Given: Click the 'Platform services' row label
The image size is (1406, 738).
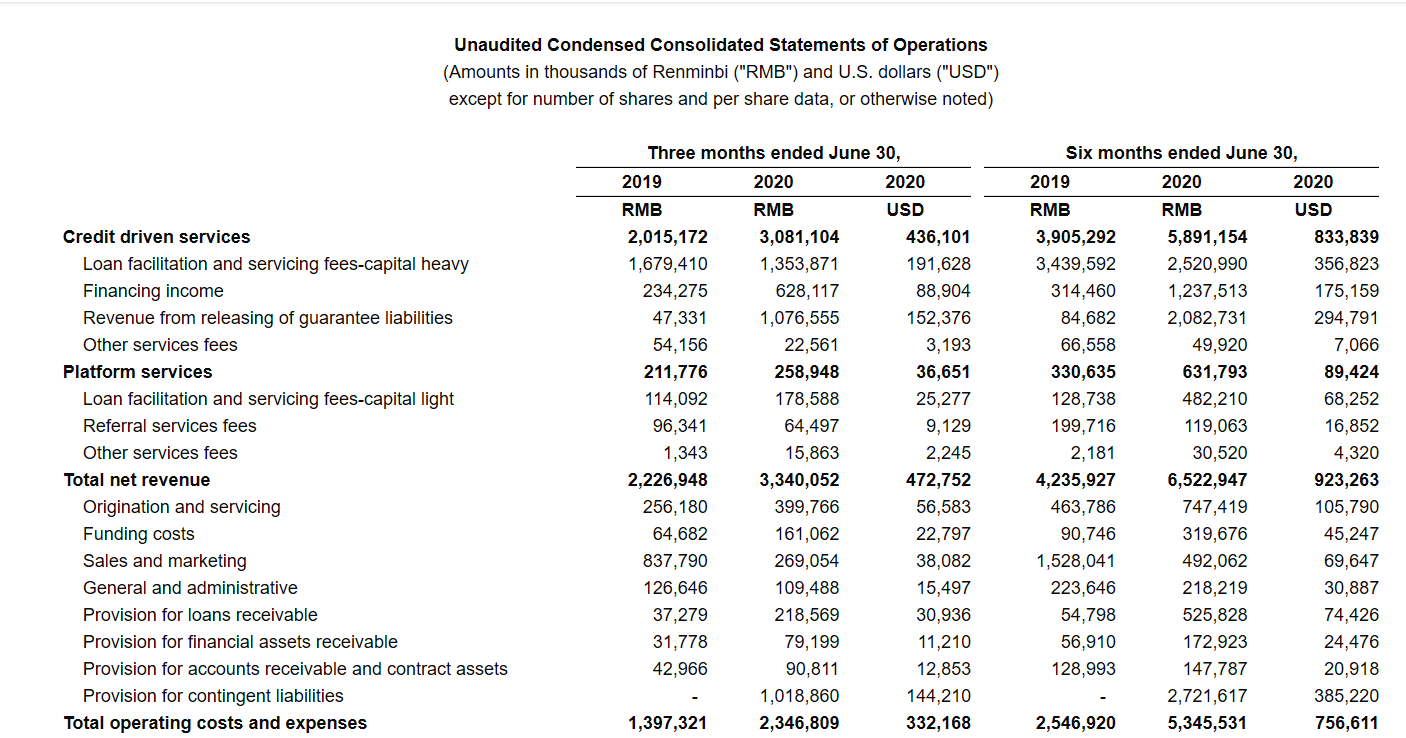Looking at the screenshot, I should tap(137, 372).
